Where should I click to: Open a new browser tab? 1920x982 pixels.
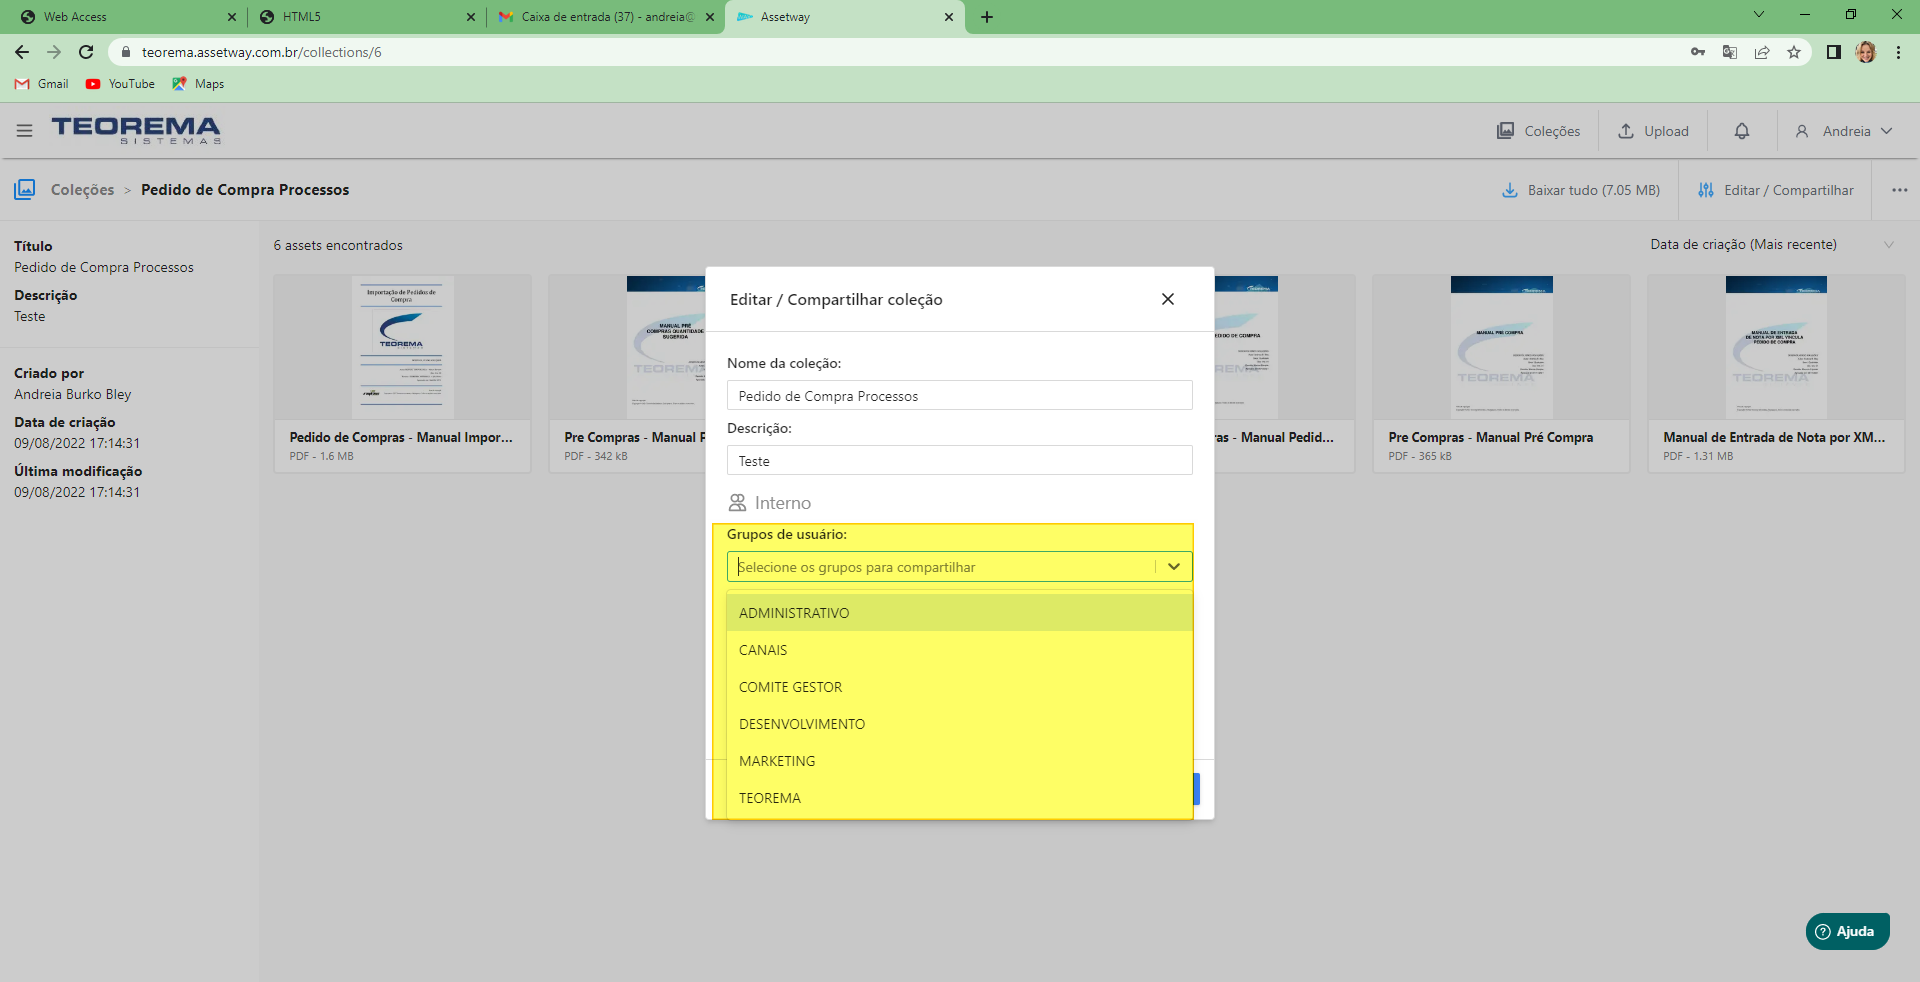point(987,17)
